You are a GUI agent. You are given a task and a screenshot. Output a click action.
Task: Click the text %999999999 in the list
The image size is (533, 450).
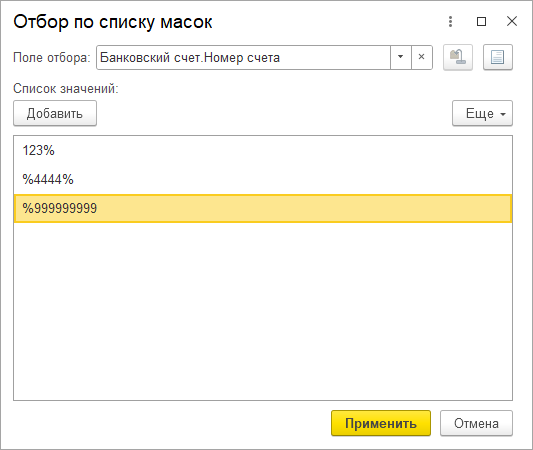60,208
